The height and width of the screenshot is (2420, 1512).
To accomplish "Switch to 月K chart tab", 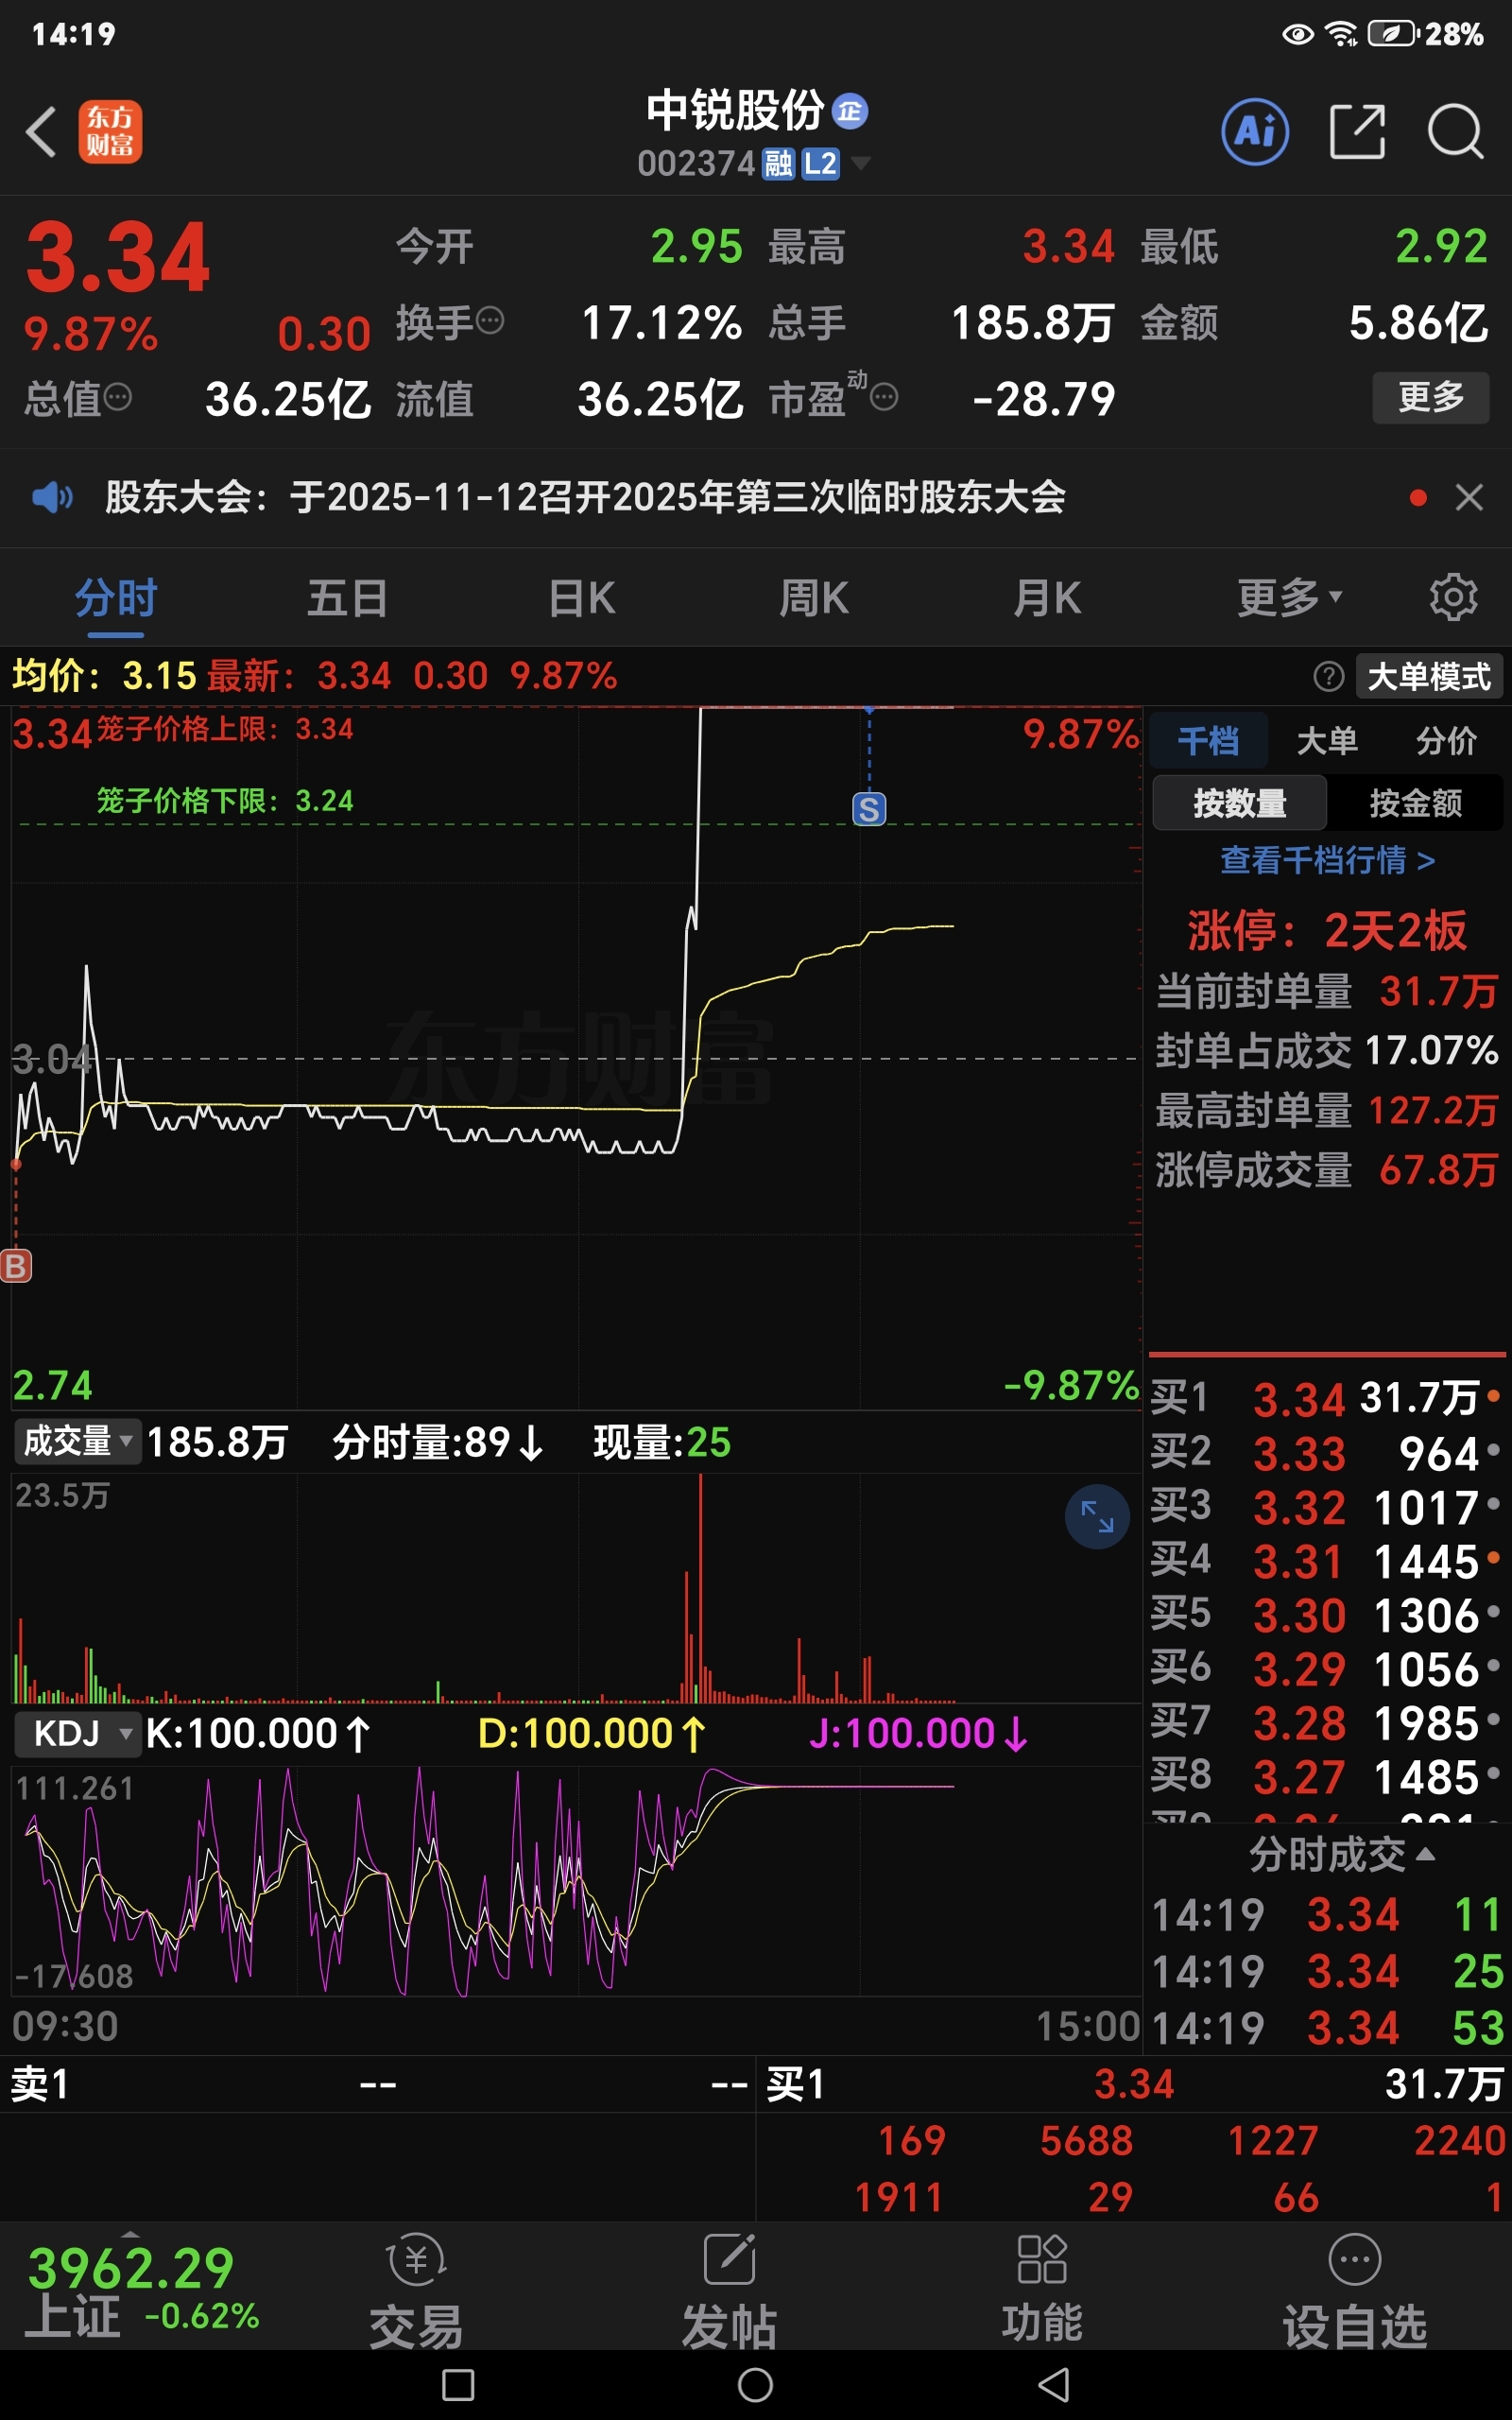I will 1047,599.
